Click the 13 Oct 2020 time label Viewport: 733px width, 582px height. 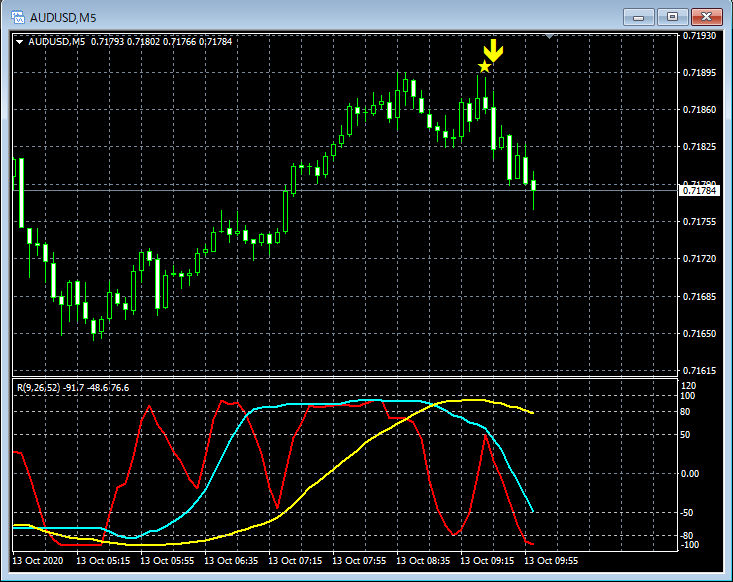[38, 560]
